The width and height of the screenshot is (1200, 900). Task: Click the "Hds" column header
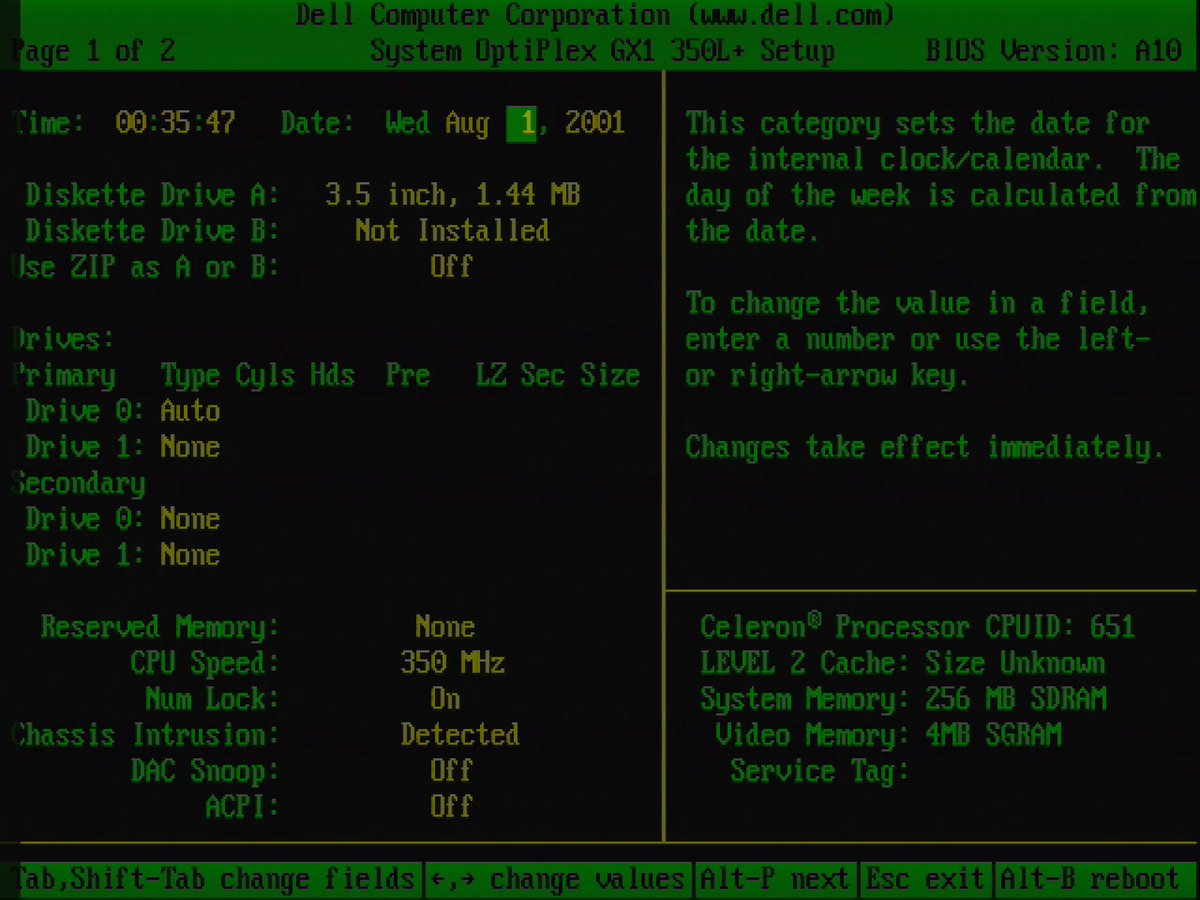point(332,375)
